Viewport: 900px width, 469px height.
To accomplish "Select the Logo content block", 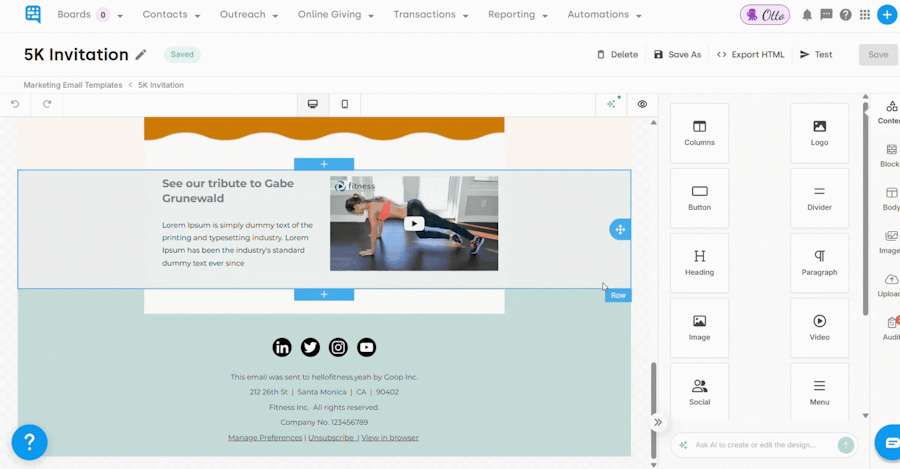I will click(819, 133).
